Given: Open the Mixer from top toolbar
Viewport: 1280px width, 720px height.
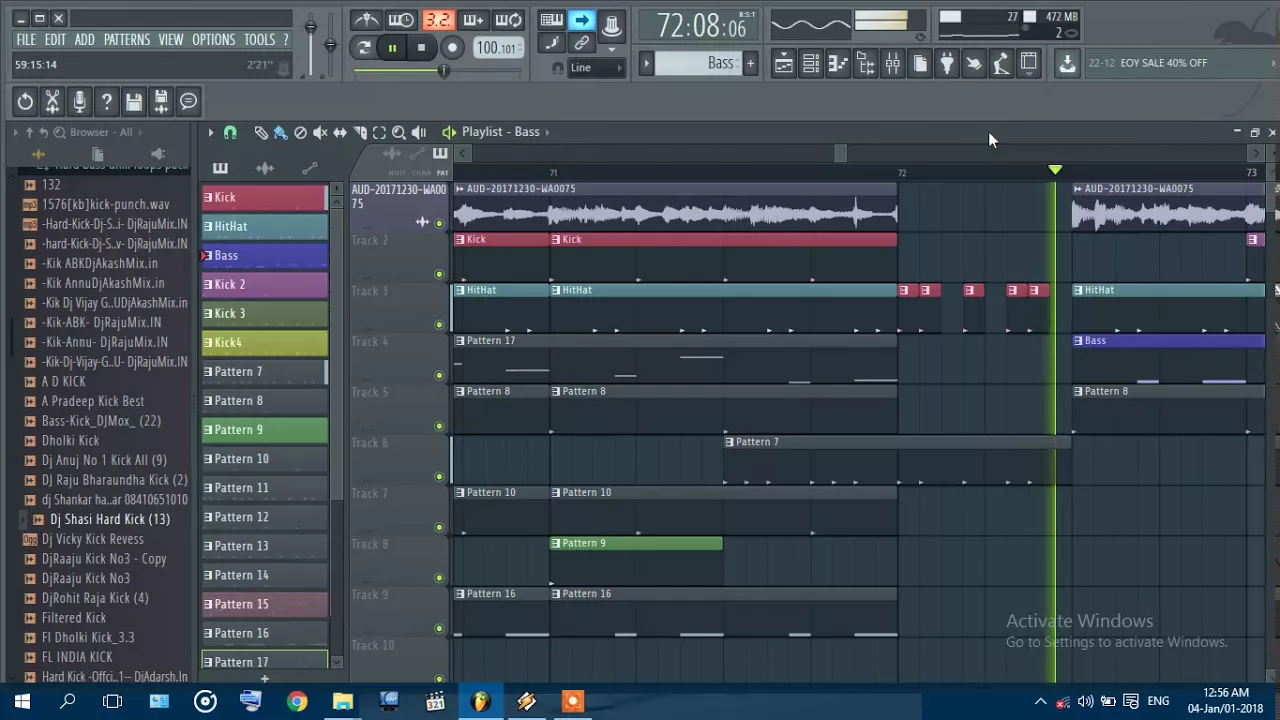Looking at the screenshot, I should (x=892, y=64).
